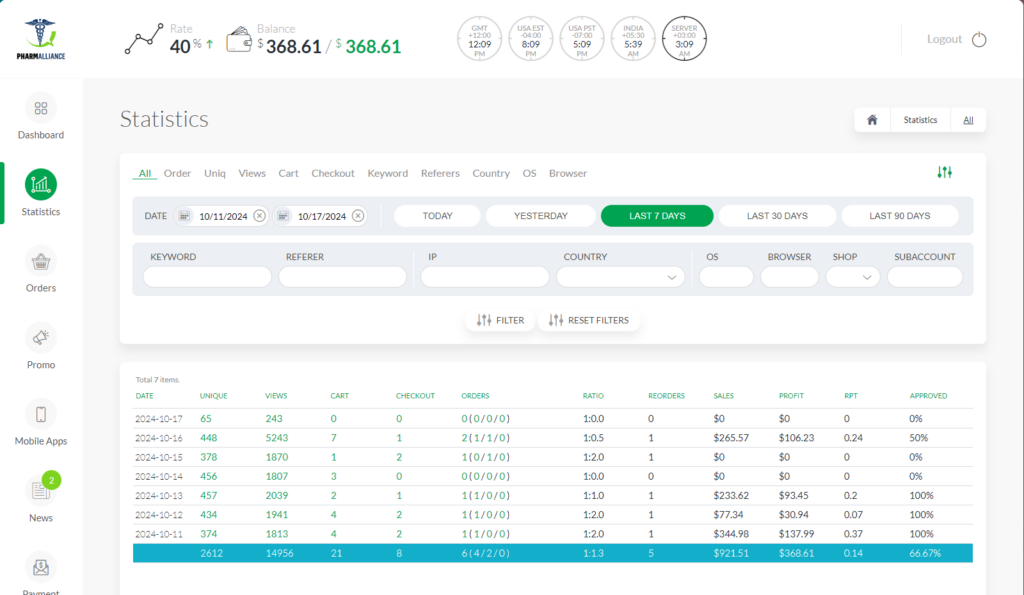Open the Mobile Apps phone icon
Viewport: 1024px width, 595px height.
40,414
